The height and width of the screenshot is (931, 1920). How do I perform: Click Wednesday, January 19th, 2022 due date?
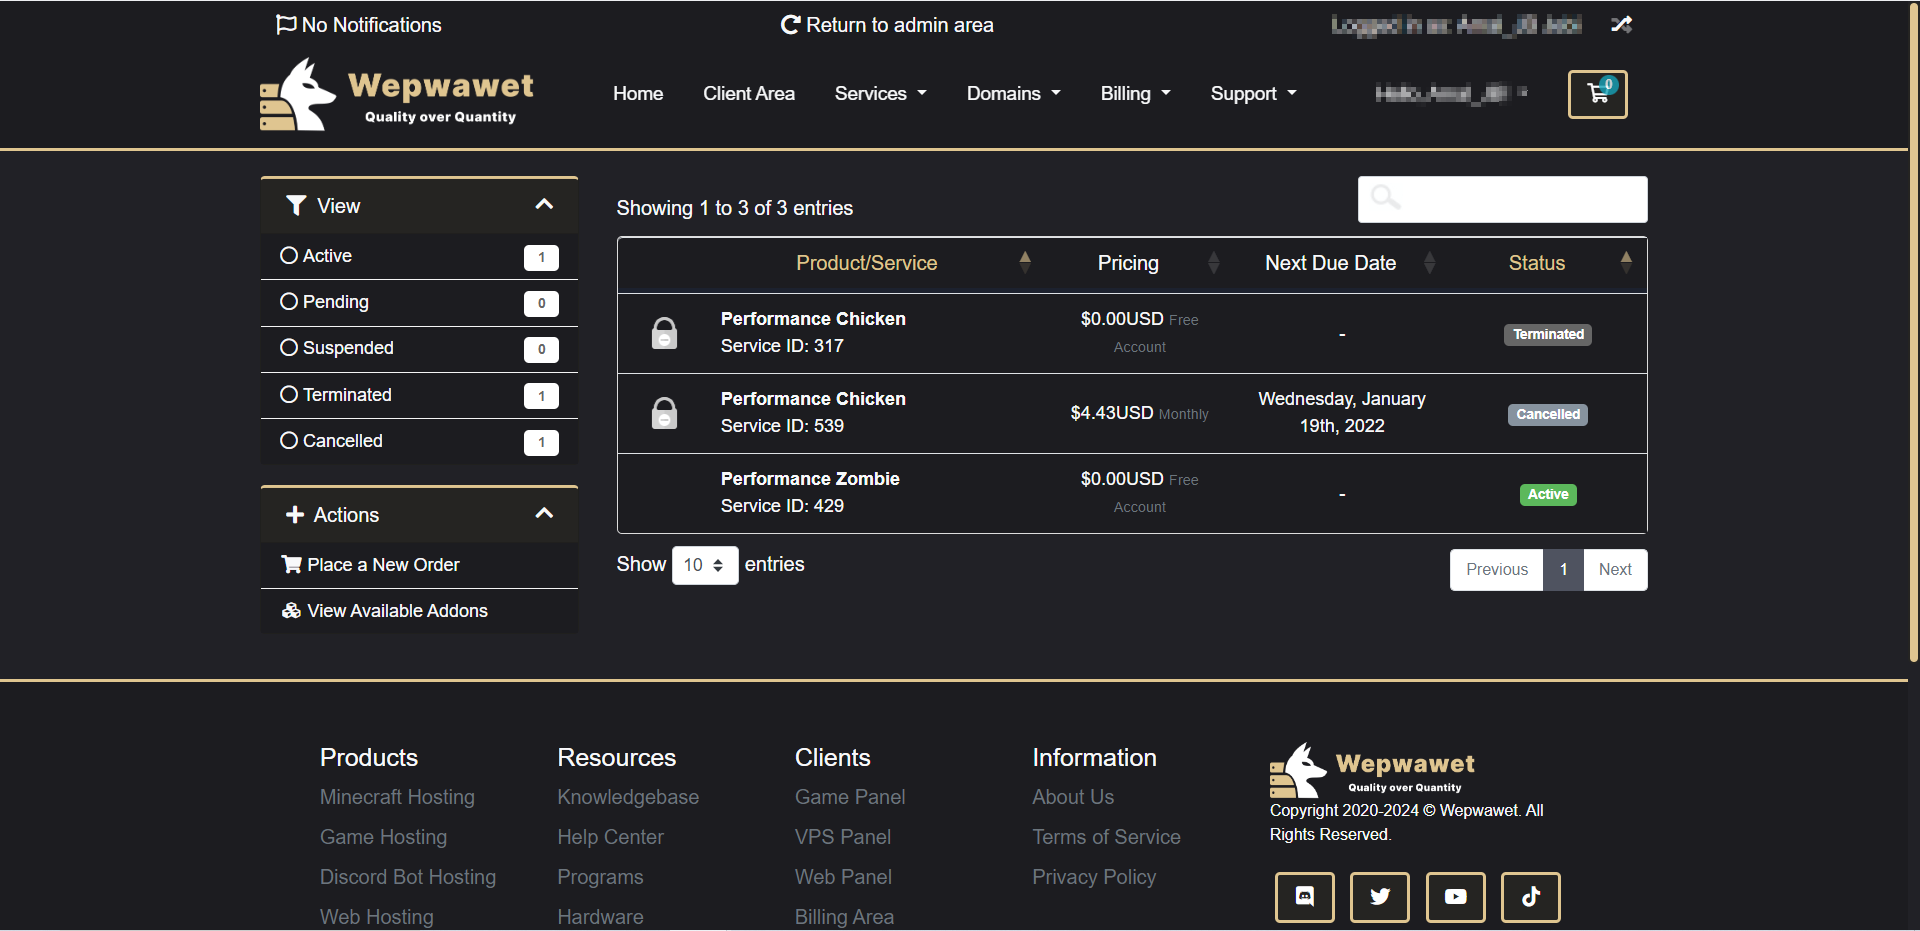[x=1341, y=412]
